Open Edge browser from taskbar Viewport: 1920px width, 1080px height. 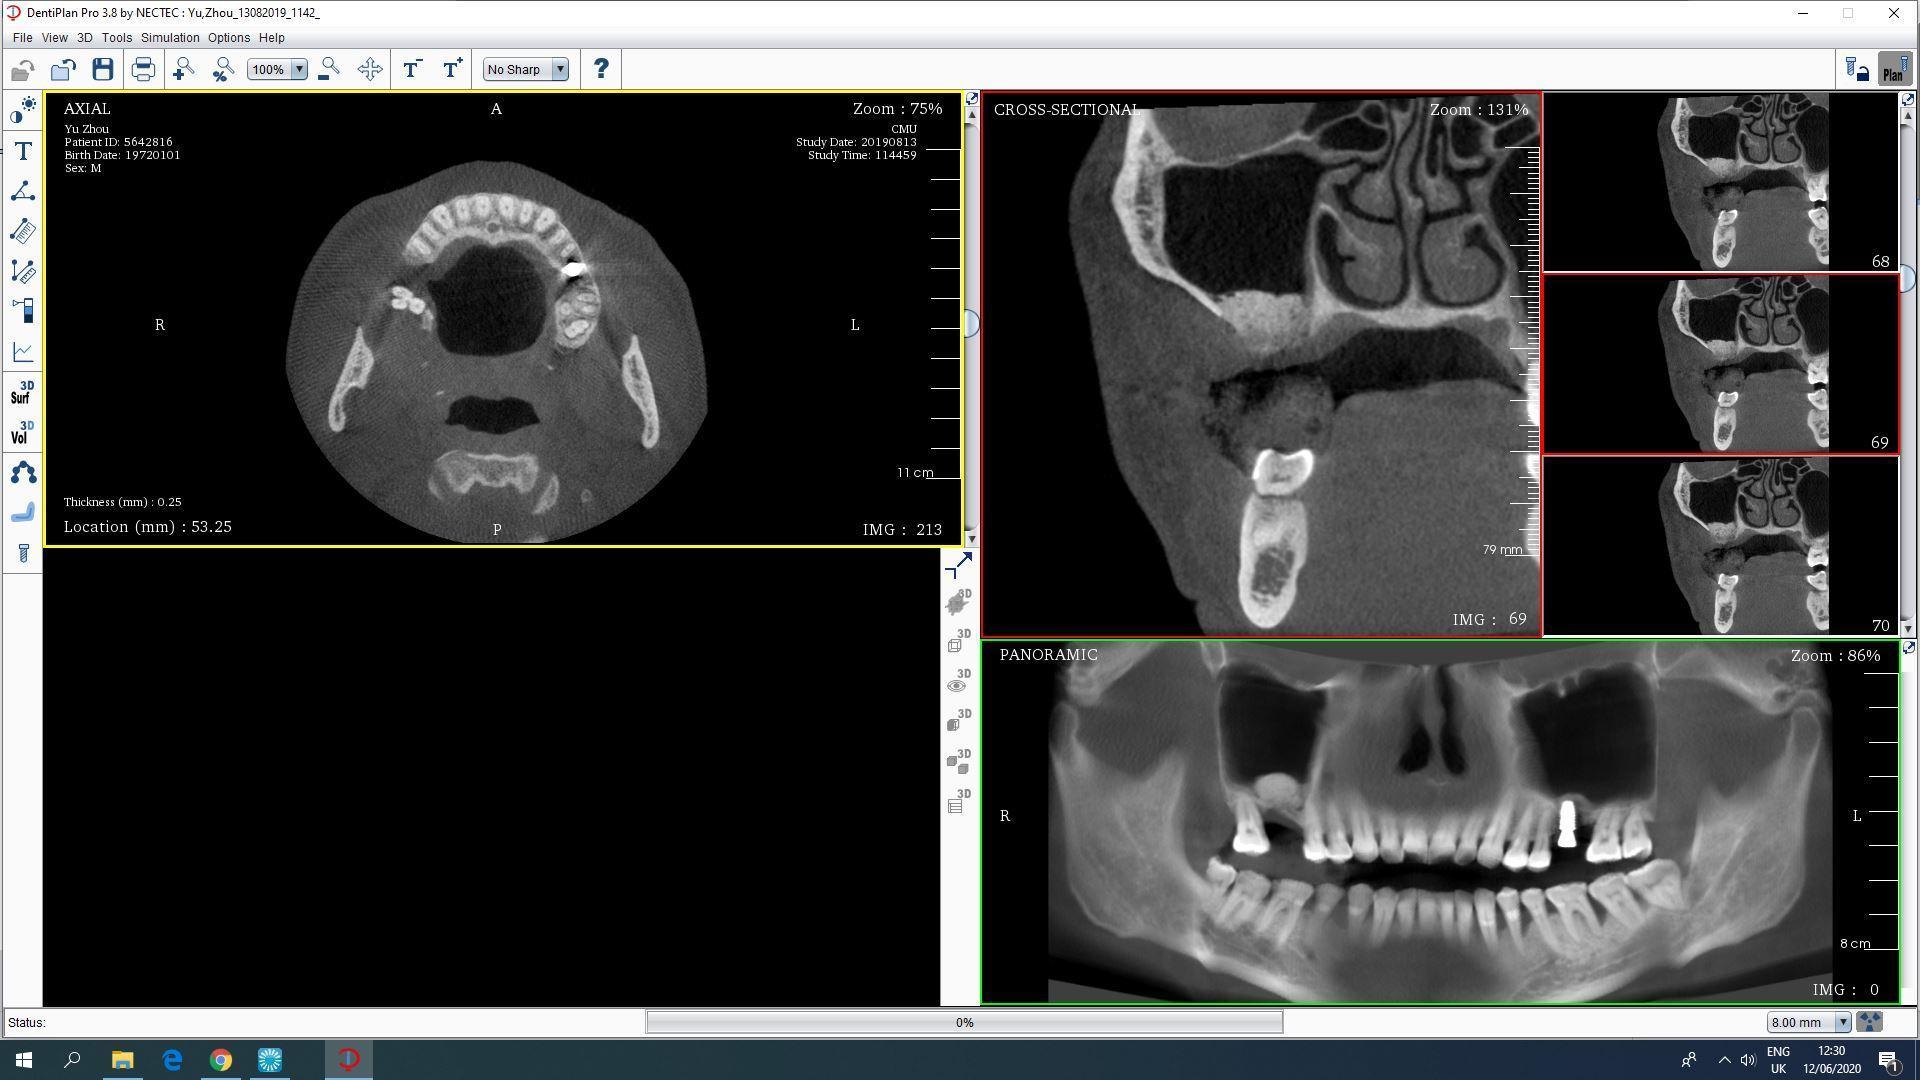tap(171, 1060)
